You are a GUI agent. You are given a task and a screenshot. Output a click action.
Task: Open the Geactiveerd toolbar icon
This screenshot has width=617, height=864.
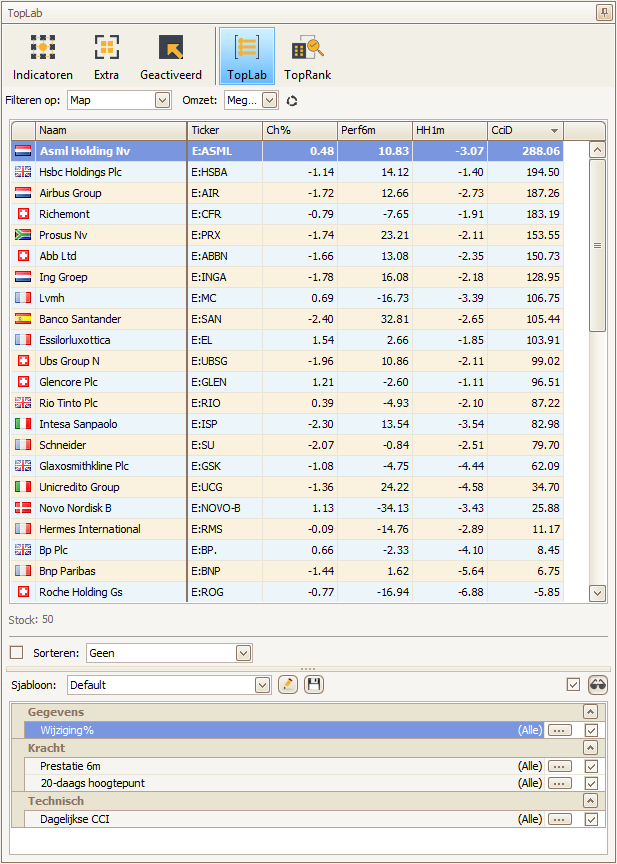170,56
